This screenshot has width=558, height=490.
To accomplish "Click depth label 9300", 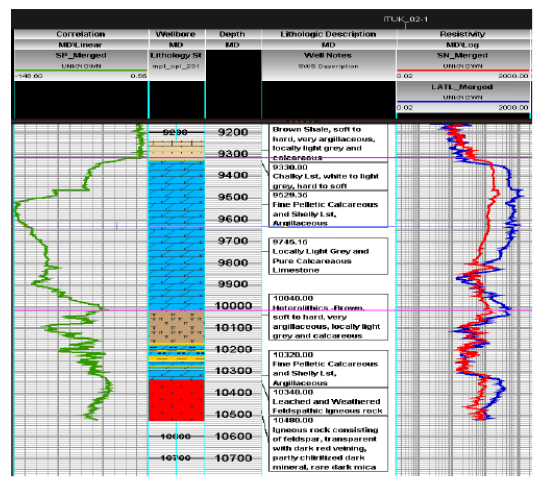I will click(233, 154).
